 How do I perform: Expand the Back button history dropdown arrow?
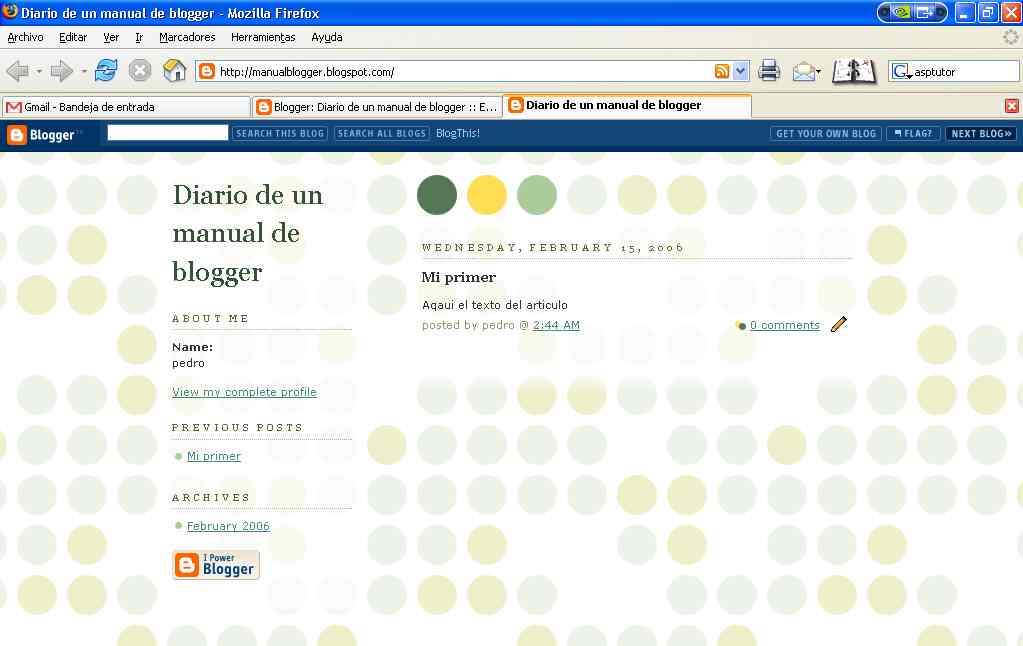pyautogui.click(x=40, y=72)
